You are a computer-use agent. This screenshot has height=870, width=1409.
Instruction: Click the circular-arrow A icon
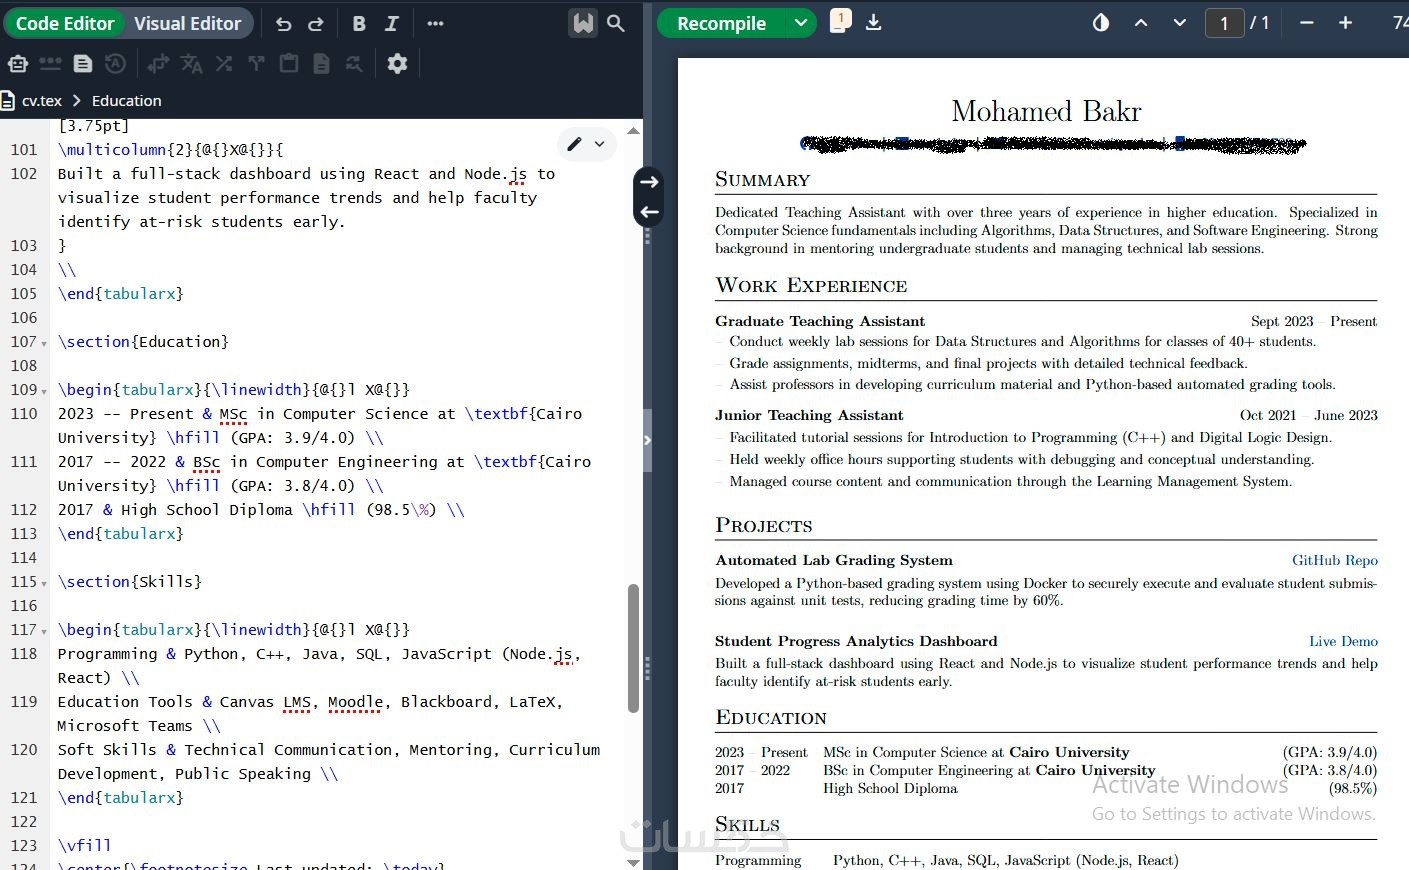[x=116, y=64]
